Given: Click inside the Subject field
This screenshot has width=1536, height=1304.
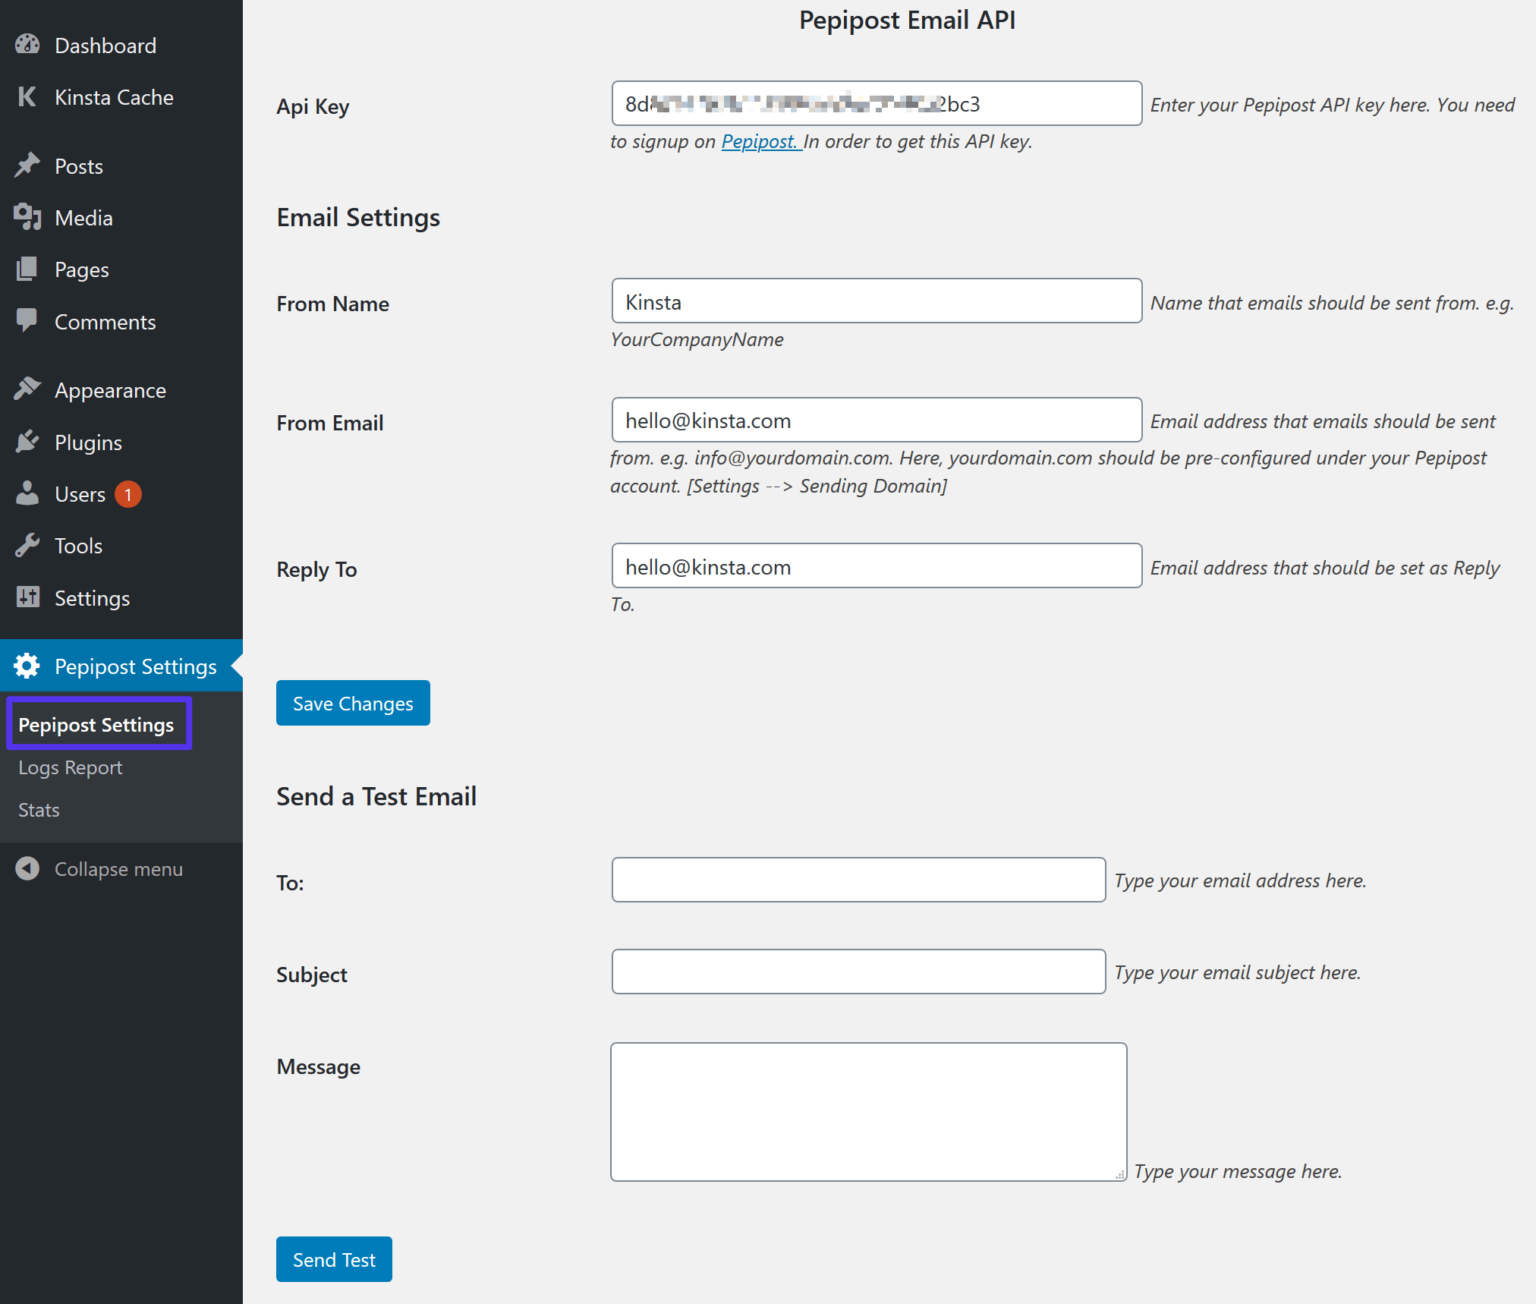Looking at the screenshot, I should [x=857, y=971].
